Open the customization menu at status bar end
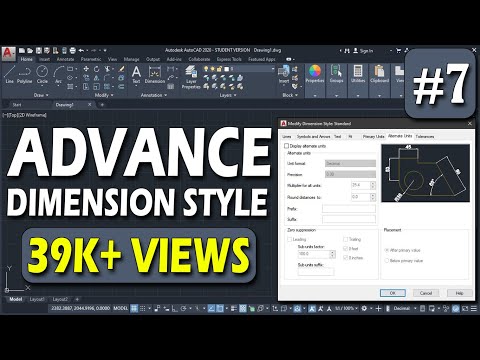Image resolution: width=480 pixels, height=360 pixels. pyautogui.click(x=474, y=309)
